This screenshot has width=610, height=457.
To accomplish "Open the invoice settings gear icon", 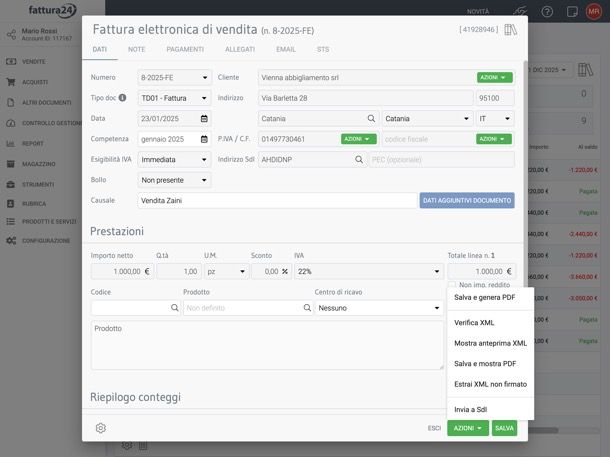I will pos(101,428).
